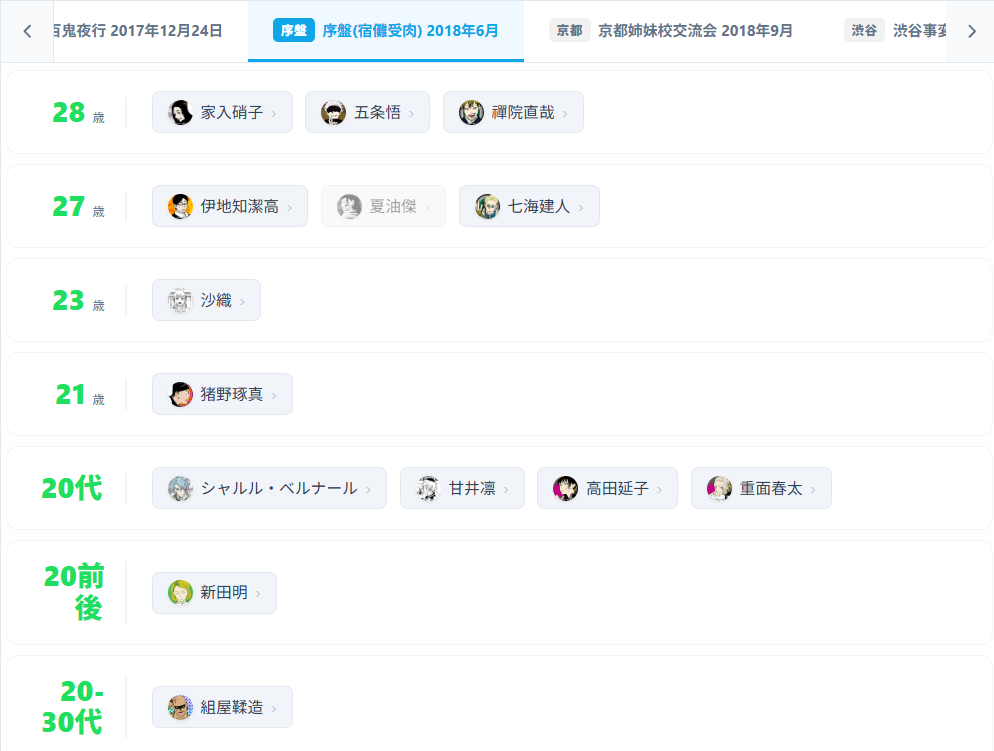Click 新田明's avatar icon

pos(181,593)
